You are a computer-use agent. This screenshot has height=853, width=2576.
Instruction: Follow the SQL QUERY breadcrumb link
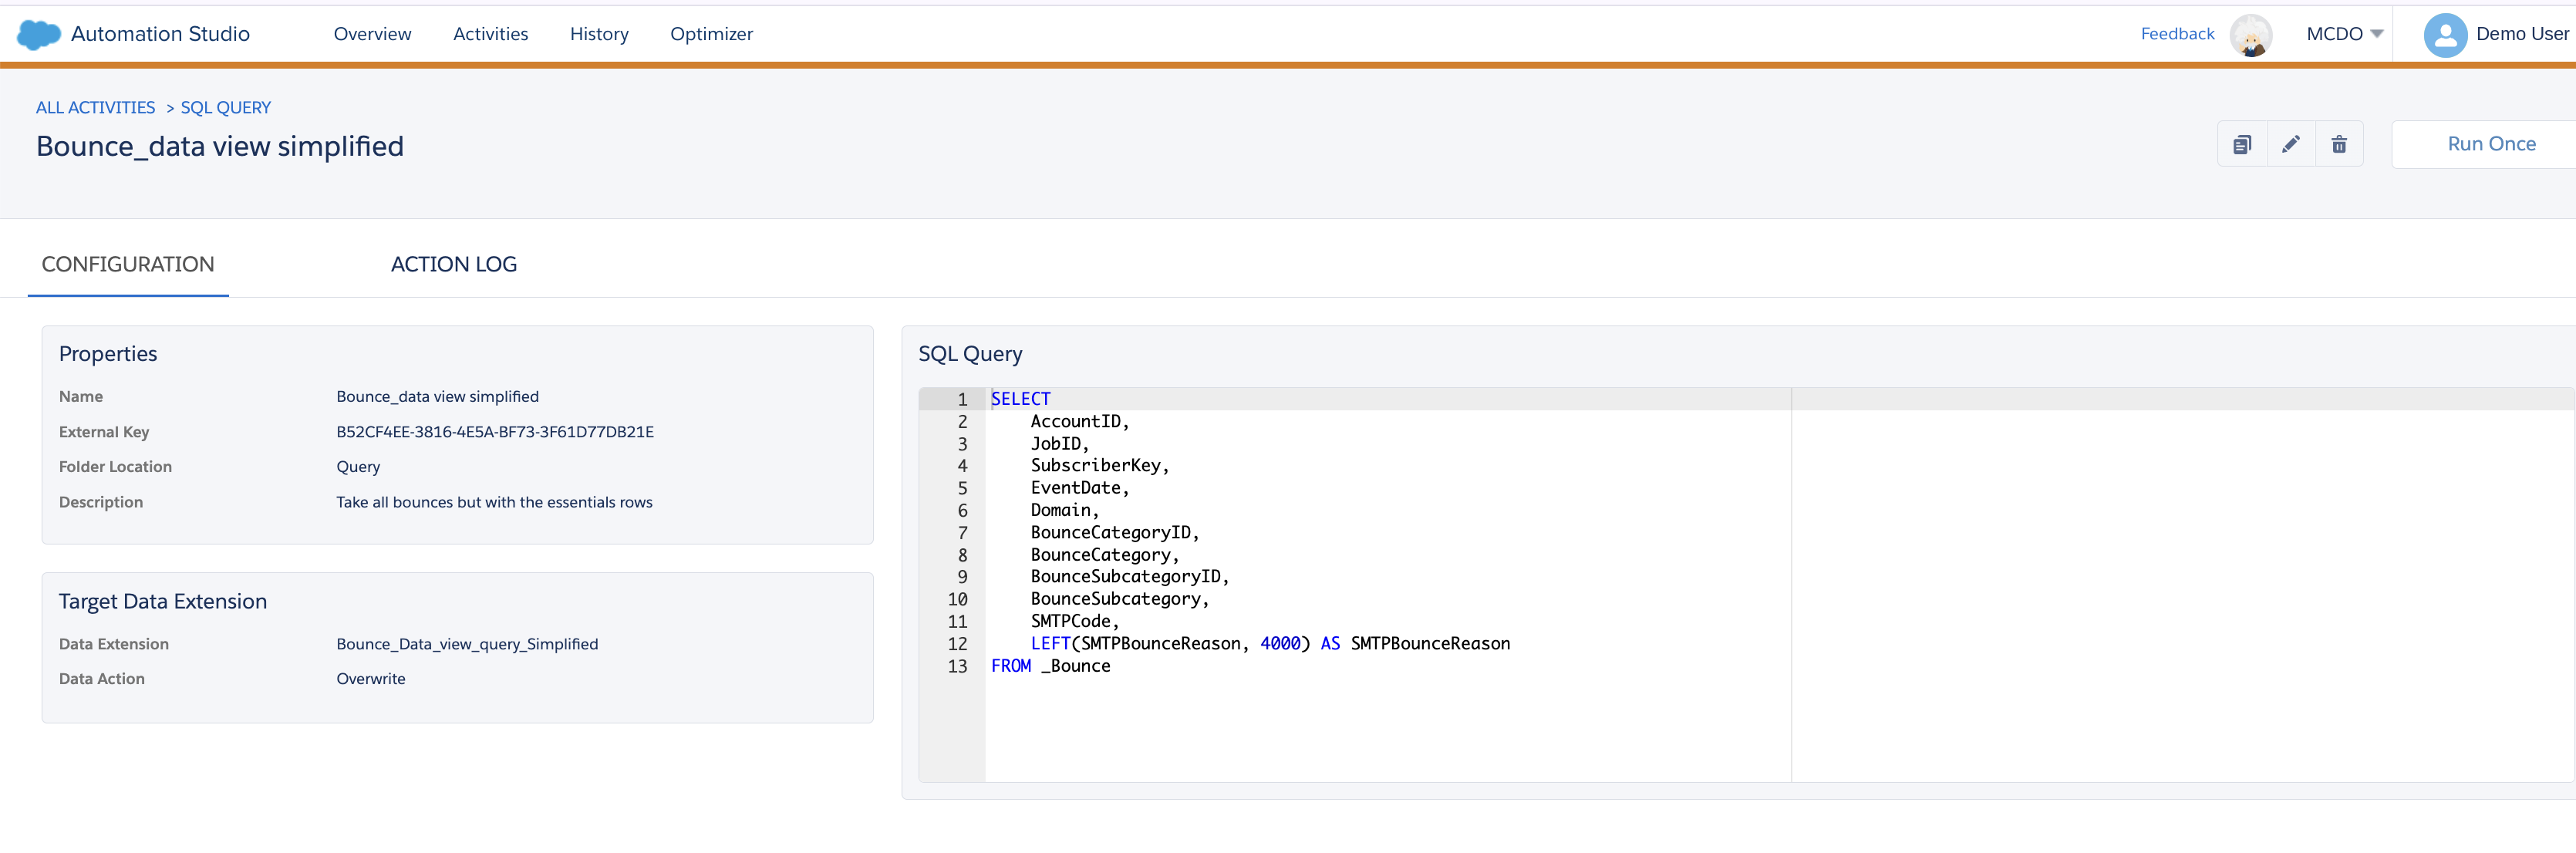coord(225,107)
